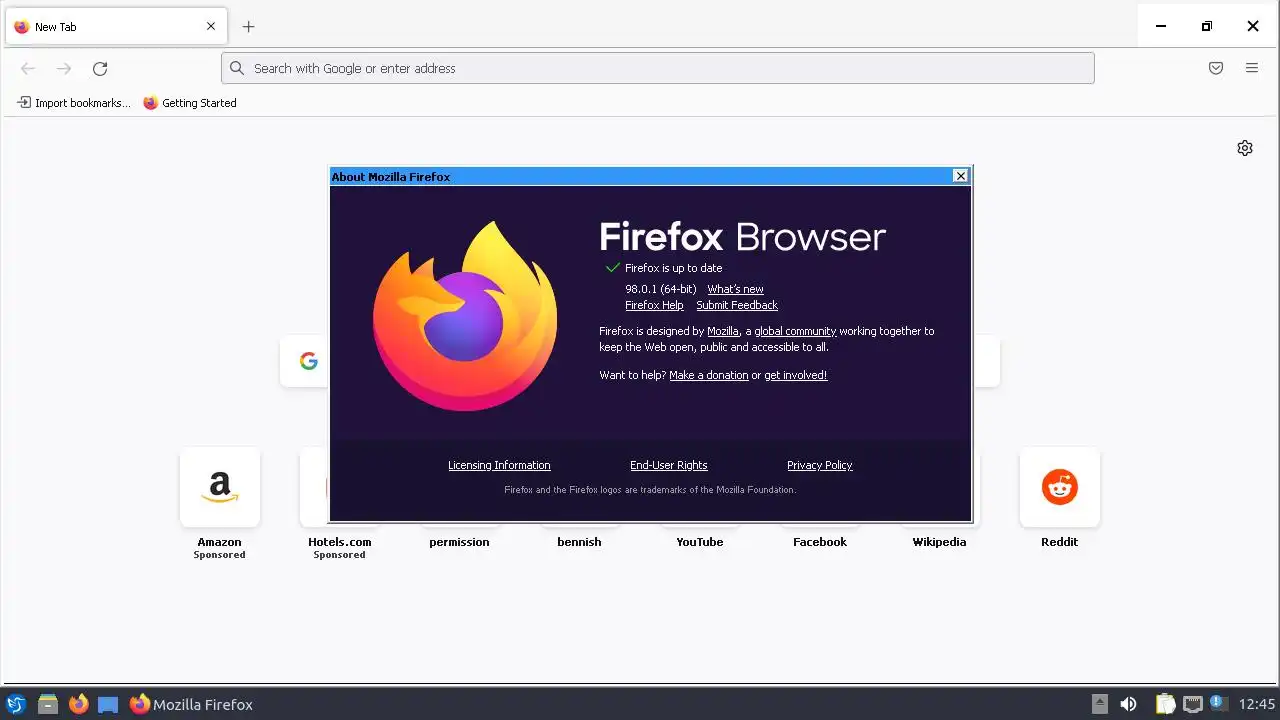This screenshot has height=720, width=1280.
Task: Open End-User Rights link
Action: 669,465
